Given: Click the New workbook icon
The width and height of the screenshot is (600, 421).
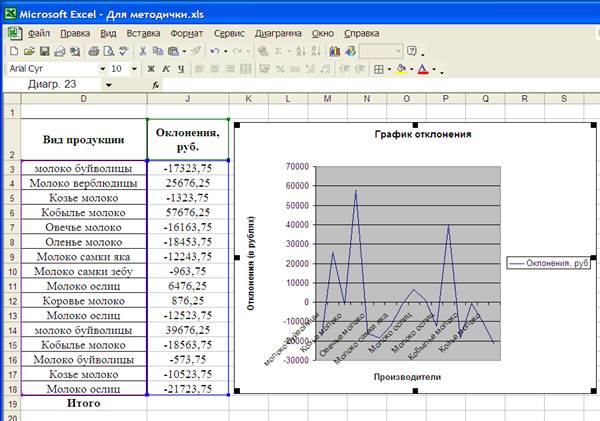Looking at the screenshot, I should click(14, 51).
